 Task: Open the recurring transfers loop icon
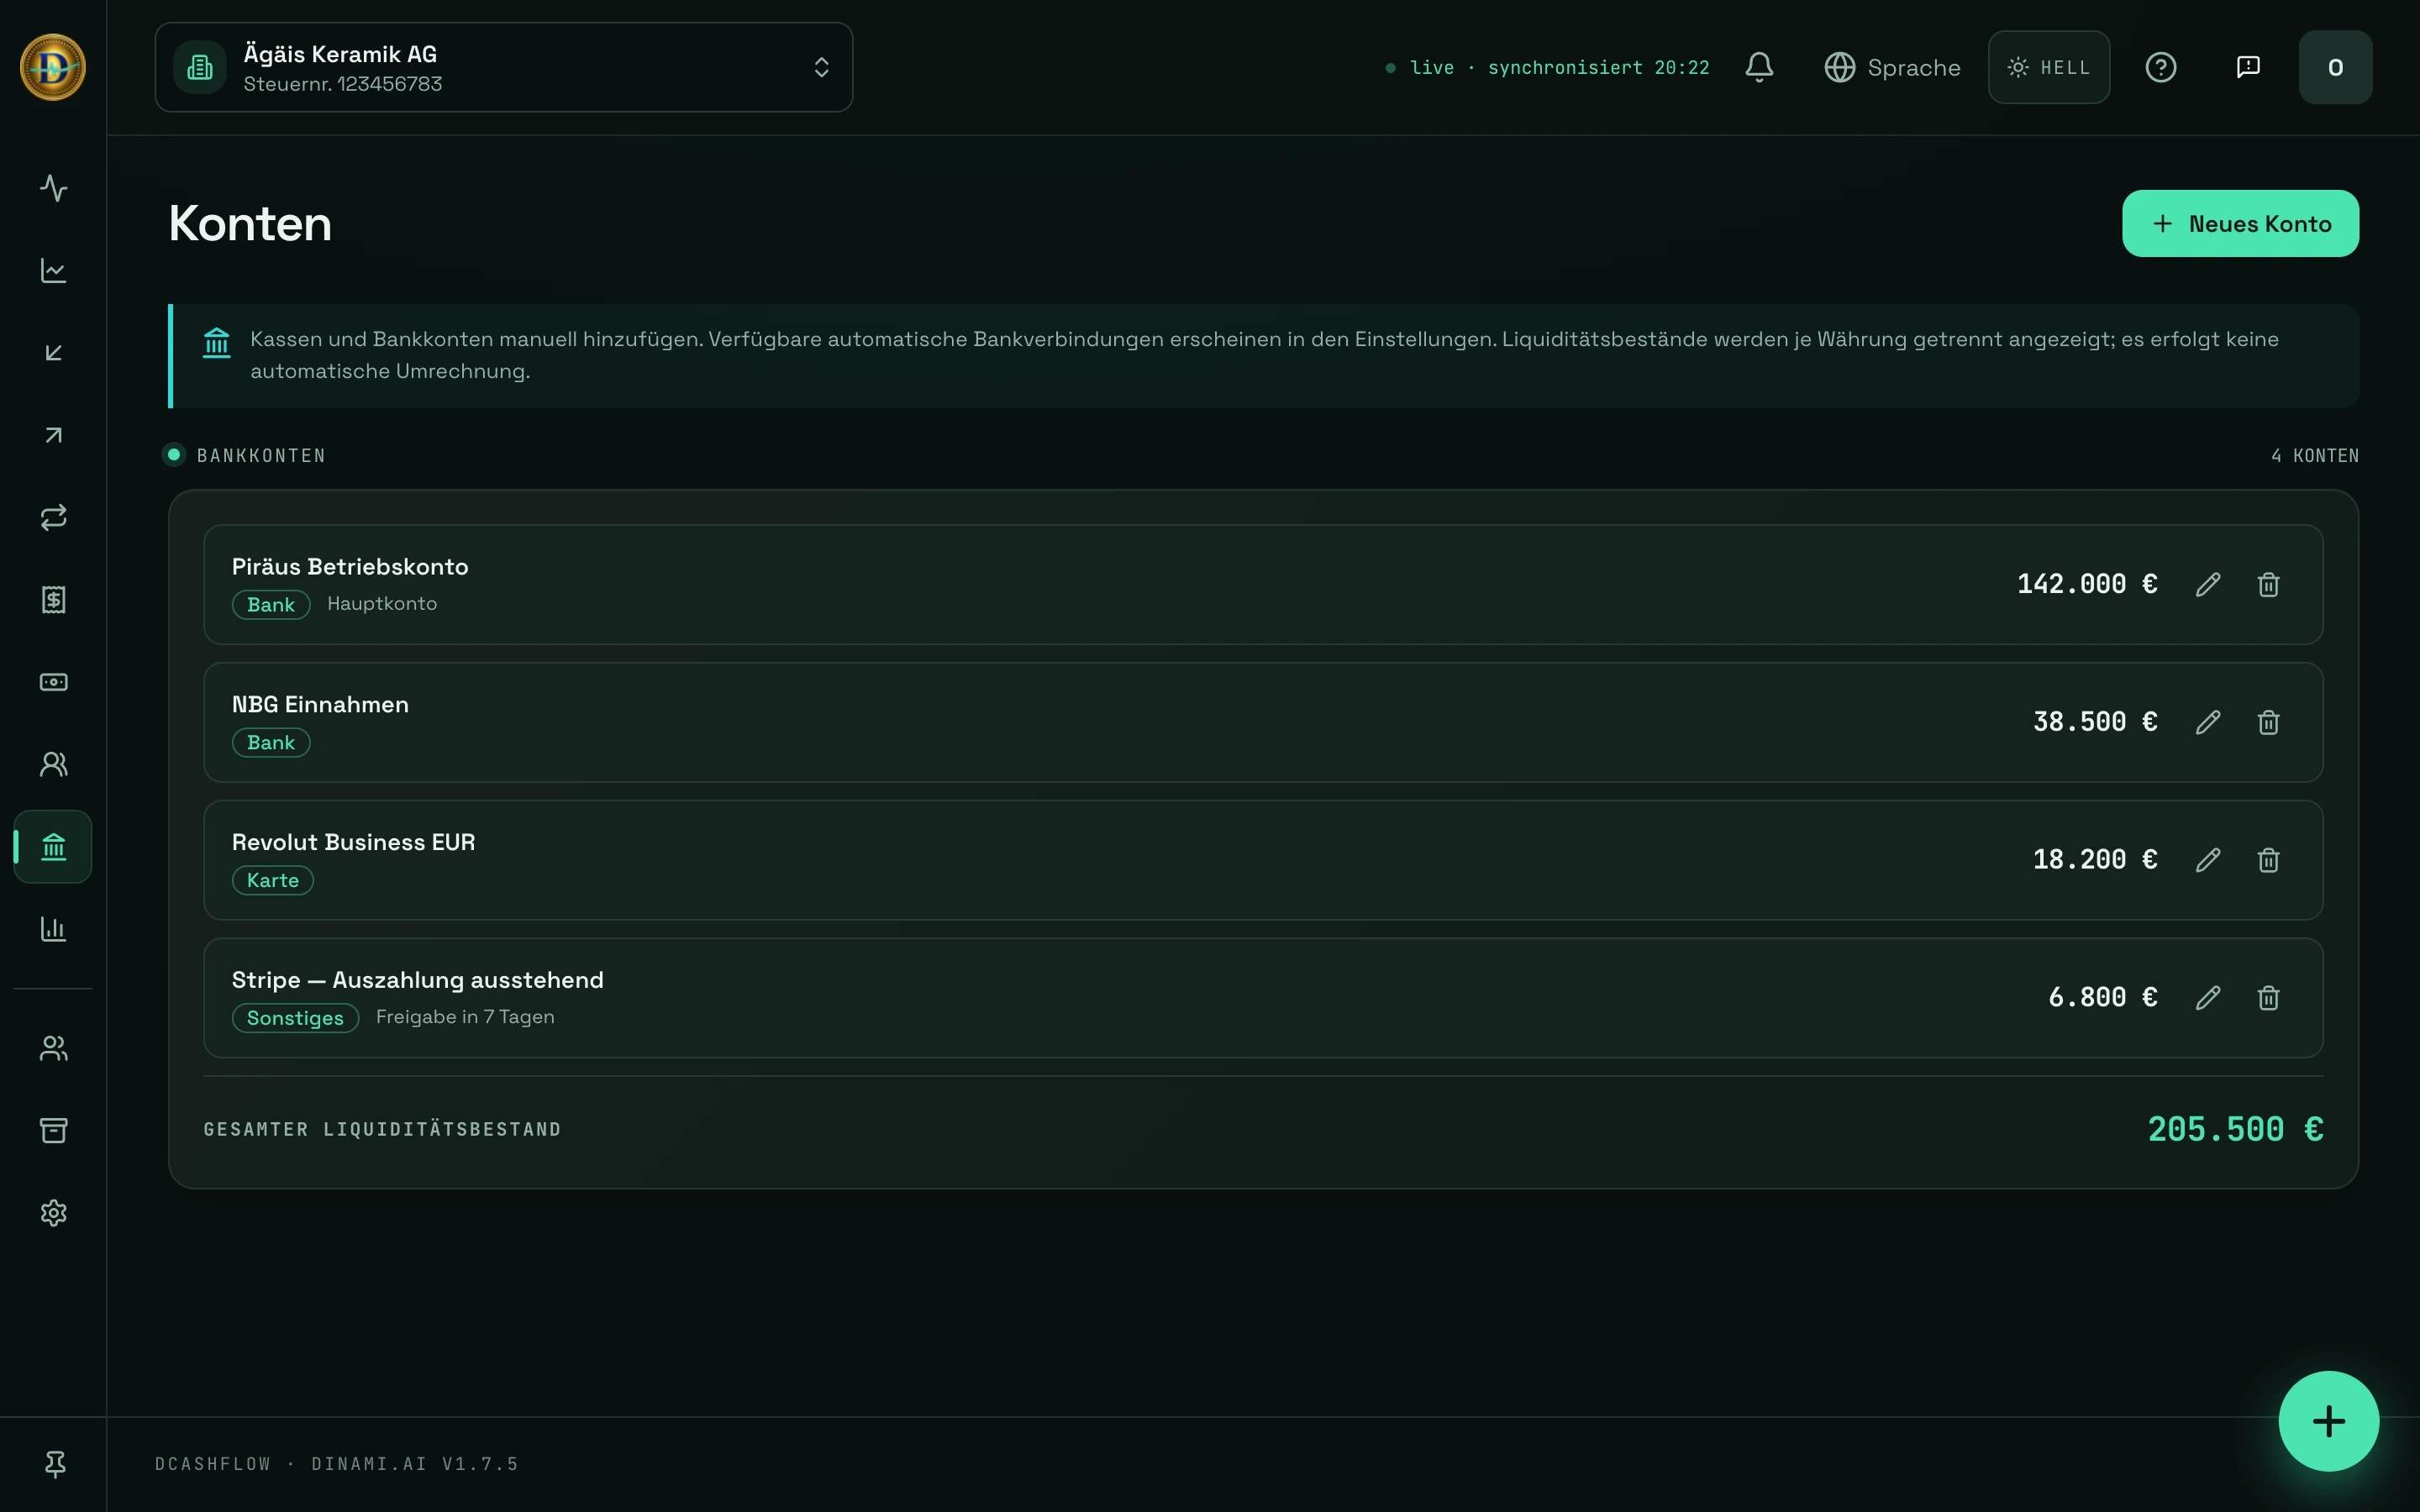pos(53,517)
